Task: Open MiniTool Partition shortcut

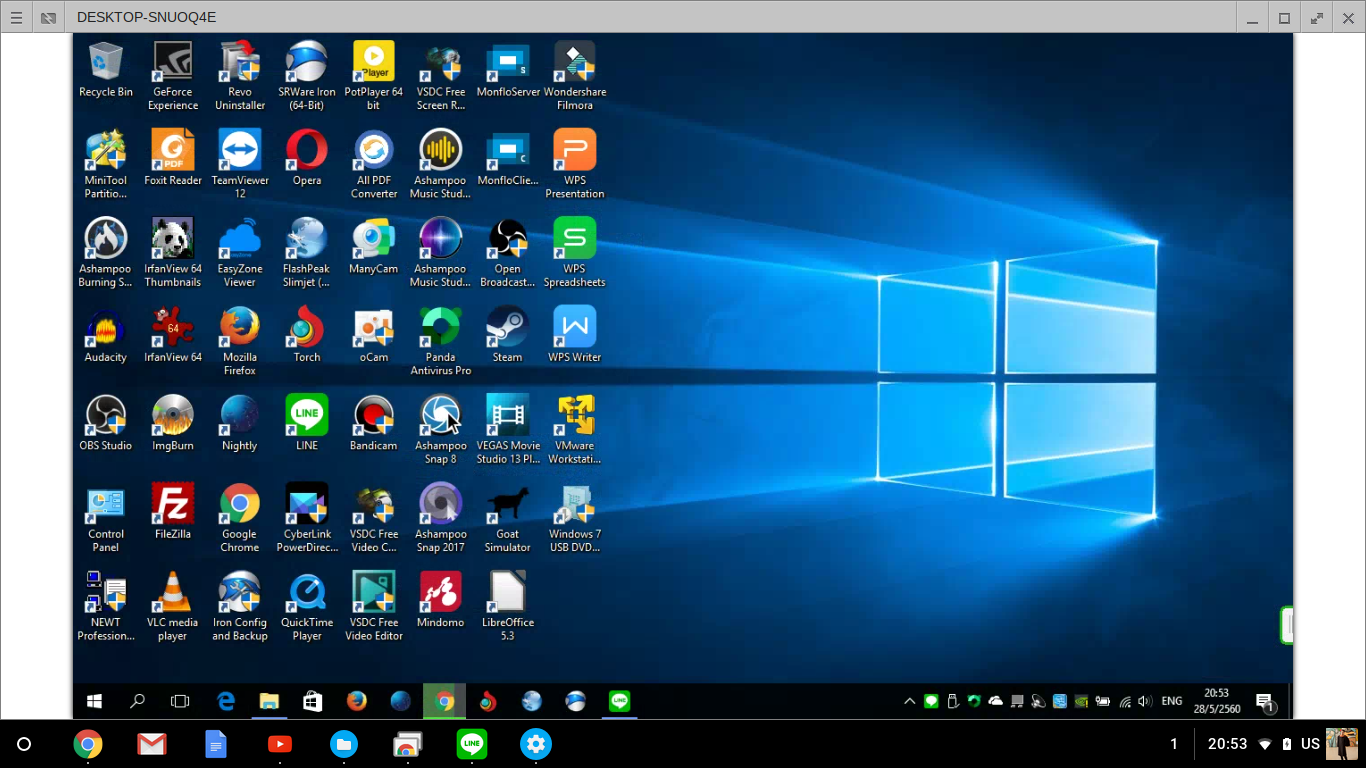Action: point(106,164)
